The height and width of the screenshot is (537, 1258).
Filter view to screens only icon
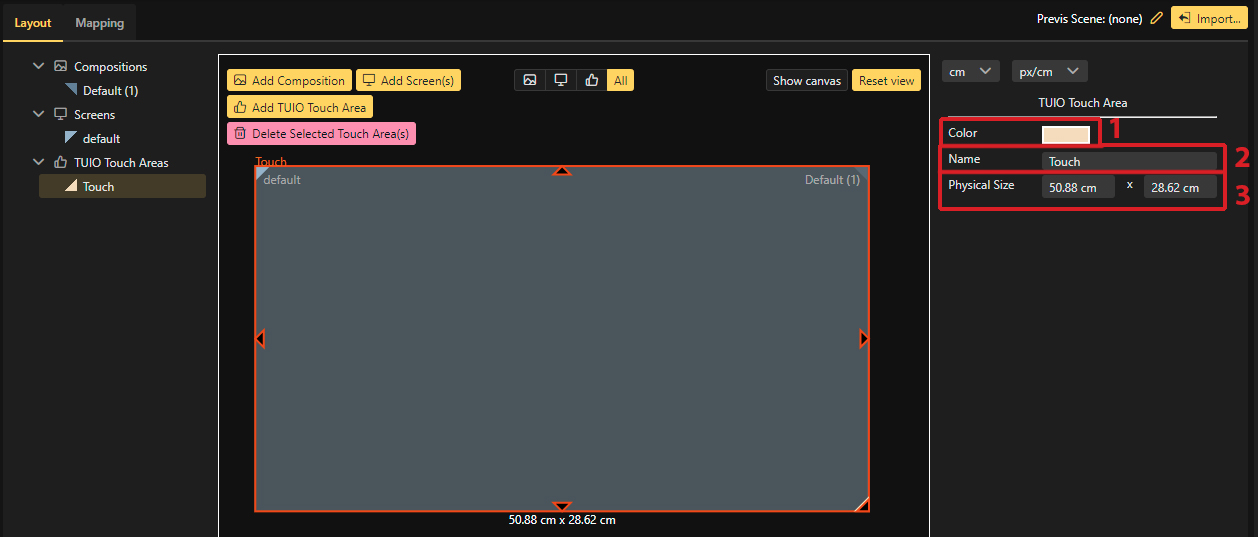point(561,81)
